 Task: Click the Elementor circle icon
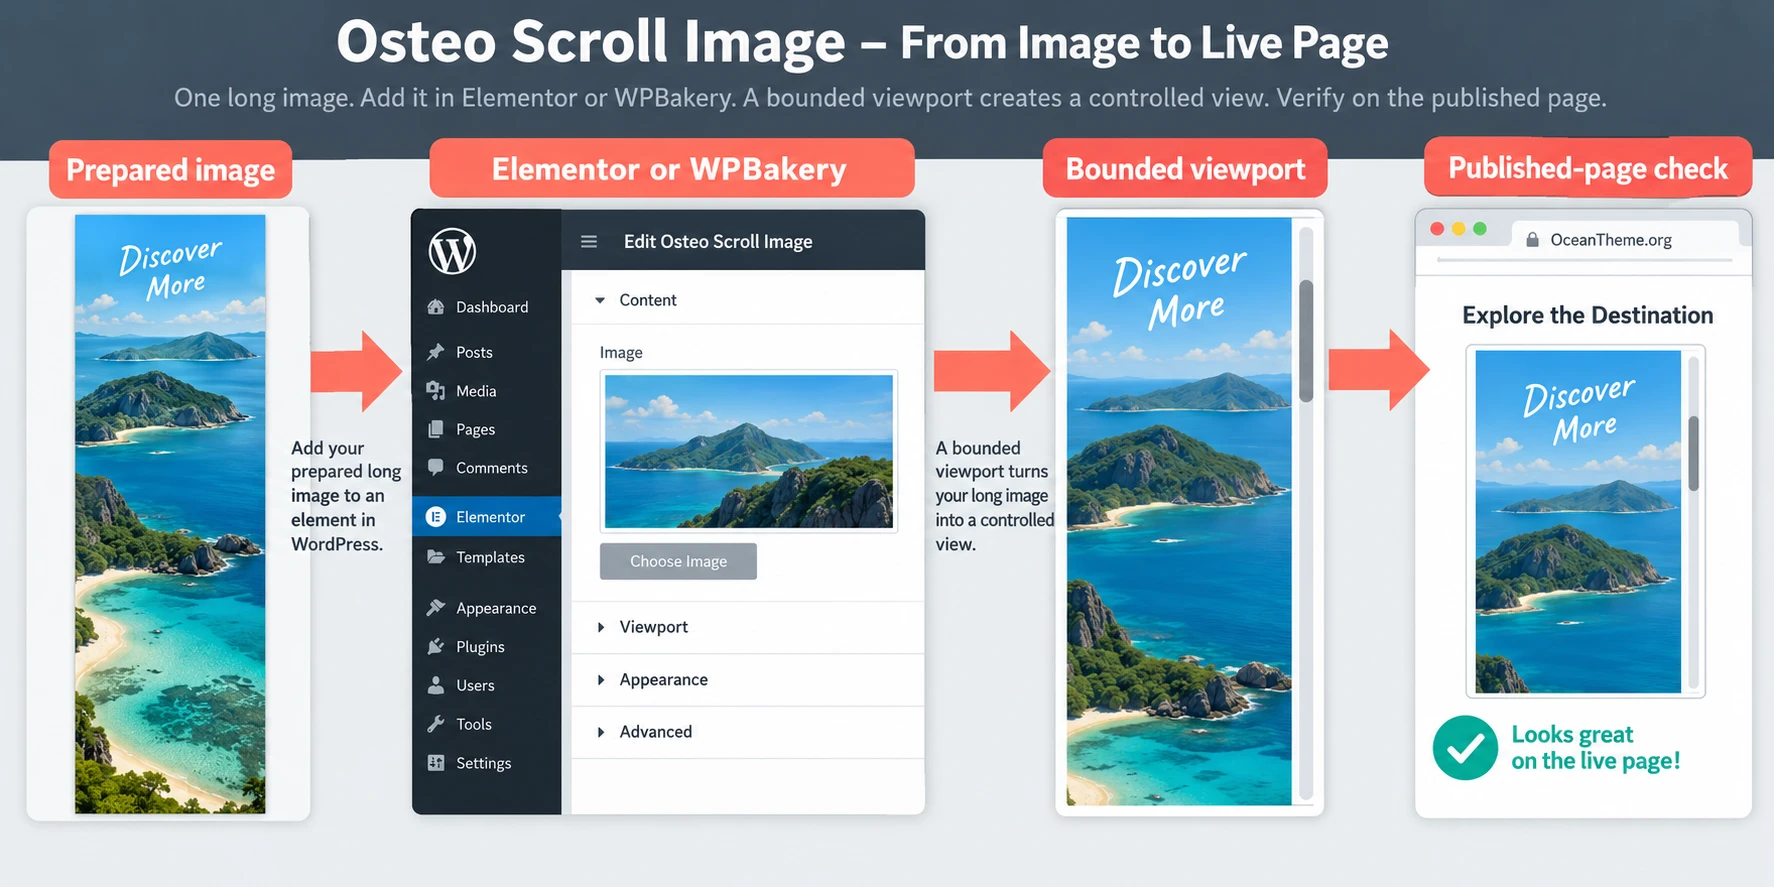click(436, 517)
